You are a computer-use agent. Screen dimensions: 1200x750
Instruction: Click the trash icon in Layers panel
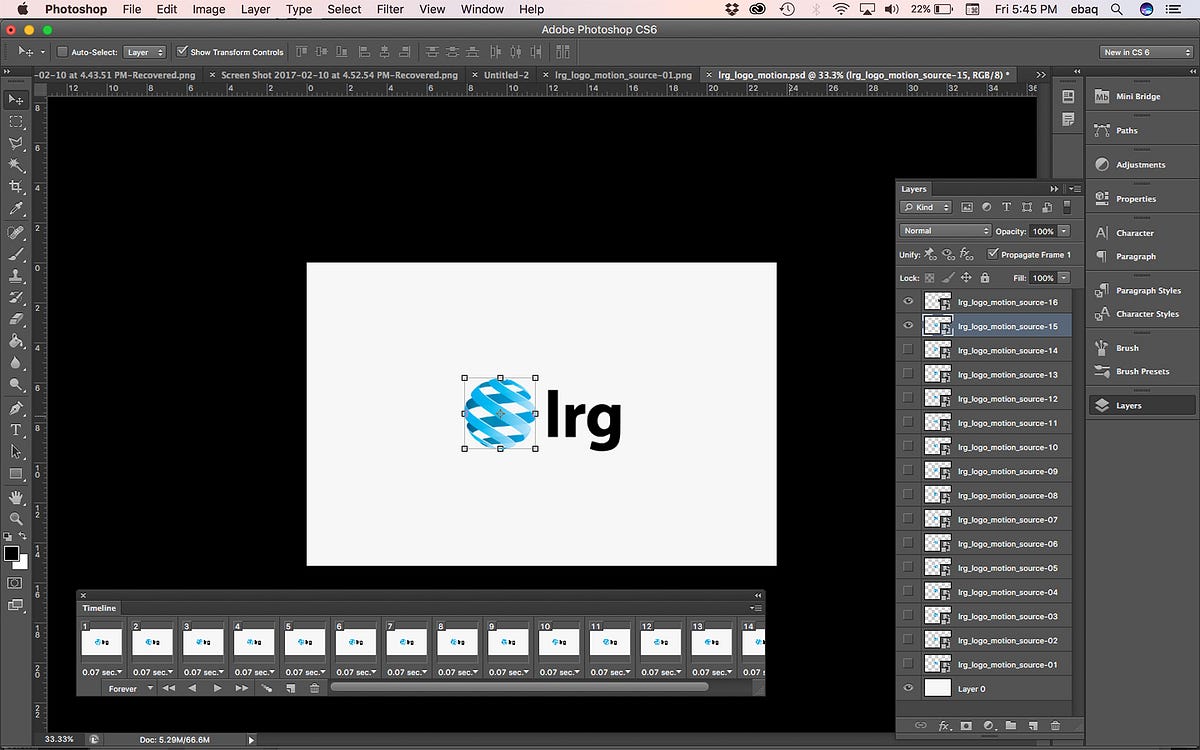click(x=1054, y=725)
